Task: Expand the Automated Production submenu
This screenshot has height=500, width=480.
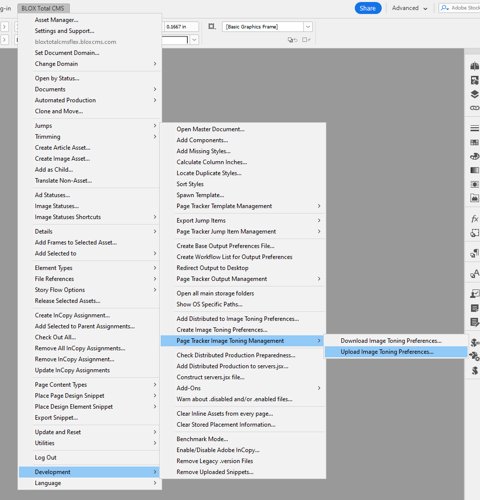Action: pos(90,100)
